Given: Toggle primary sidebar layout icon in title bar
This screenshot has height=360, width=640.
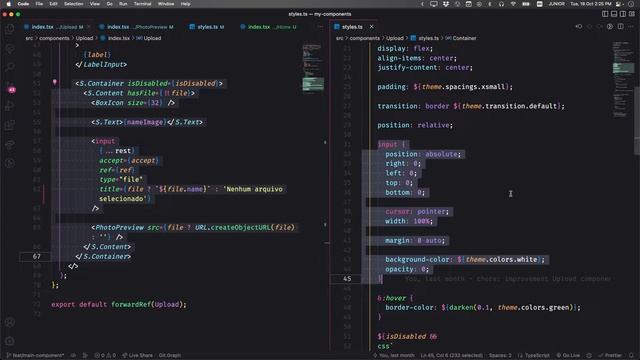Looking at the screenshot, I should click(x=605, y=14).
